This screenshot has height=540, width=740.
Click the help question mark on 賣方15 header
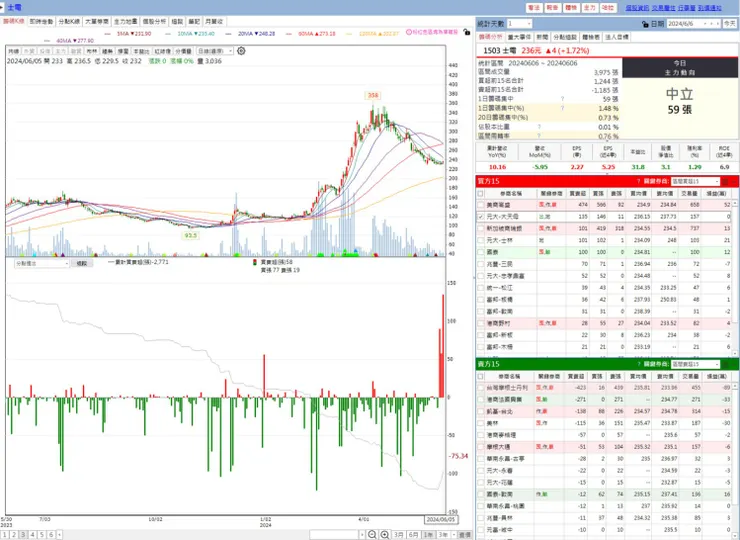639,364
